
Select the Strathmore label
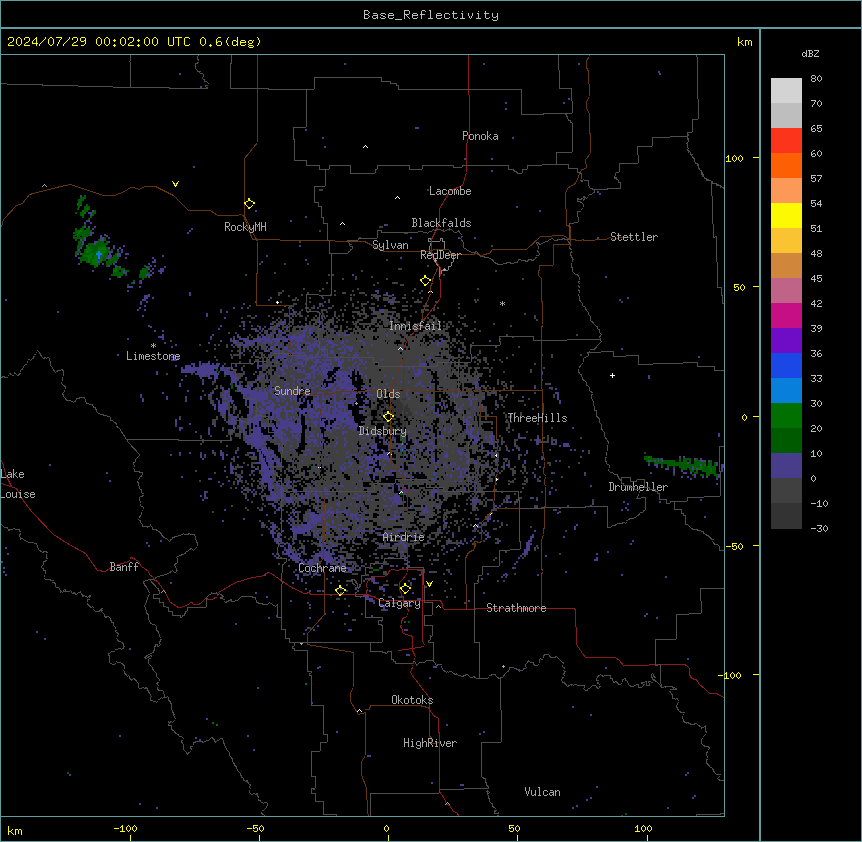(516, 608)
